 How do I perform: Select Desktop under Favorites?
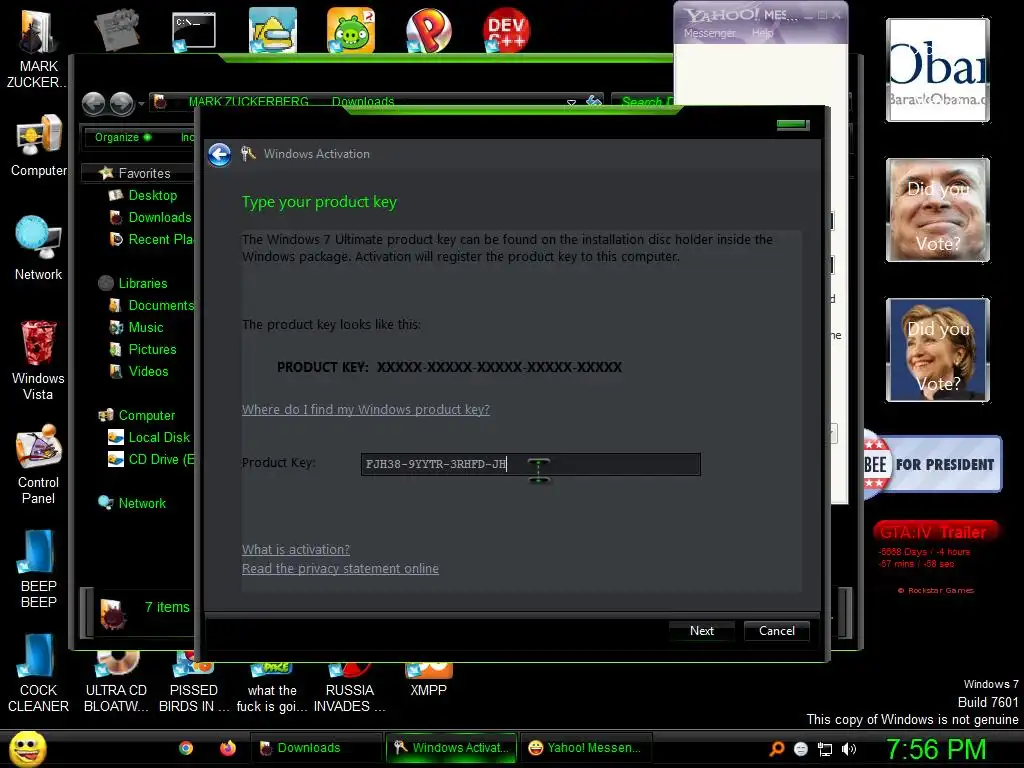(152, 195)
